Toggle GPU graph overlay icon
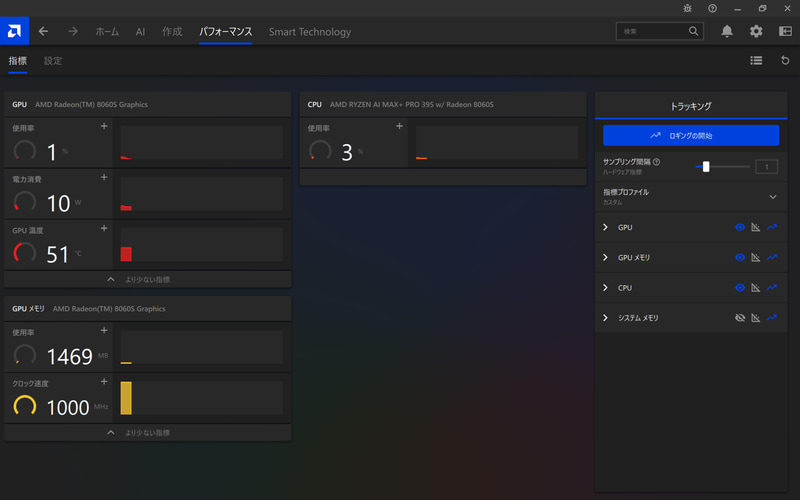The image size is (800, 500). coord(756,227)
